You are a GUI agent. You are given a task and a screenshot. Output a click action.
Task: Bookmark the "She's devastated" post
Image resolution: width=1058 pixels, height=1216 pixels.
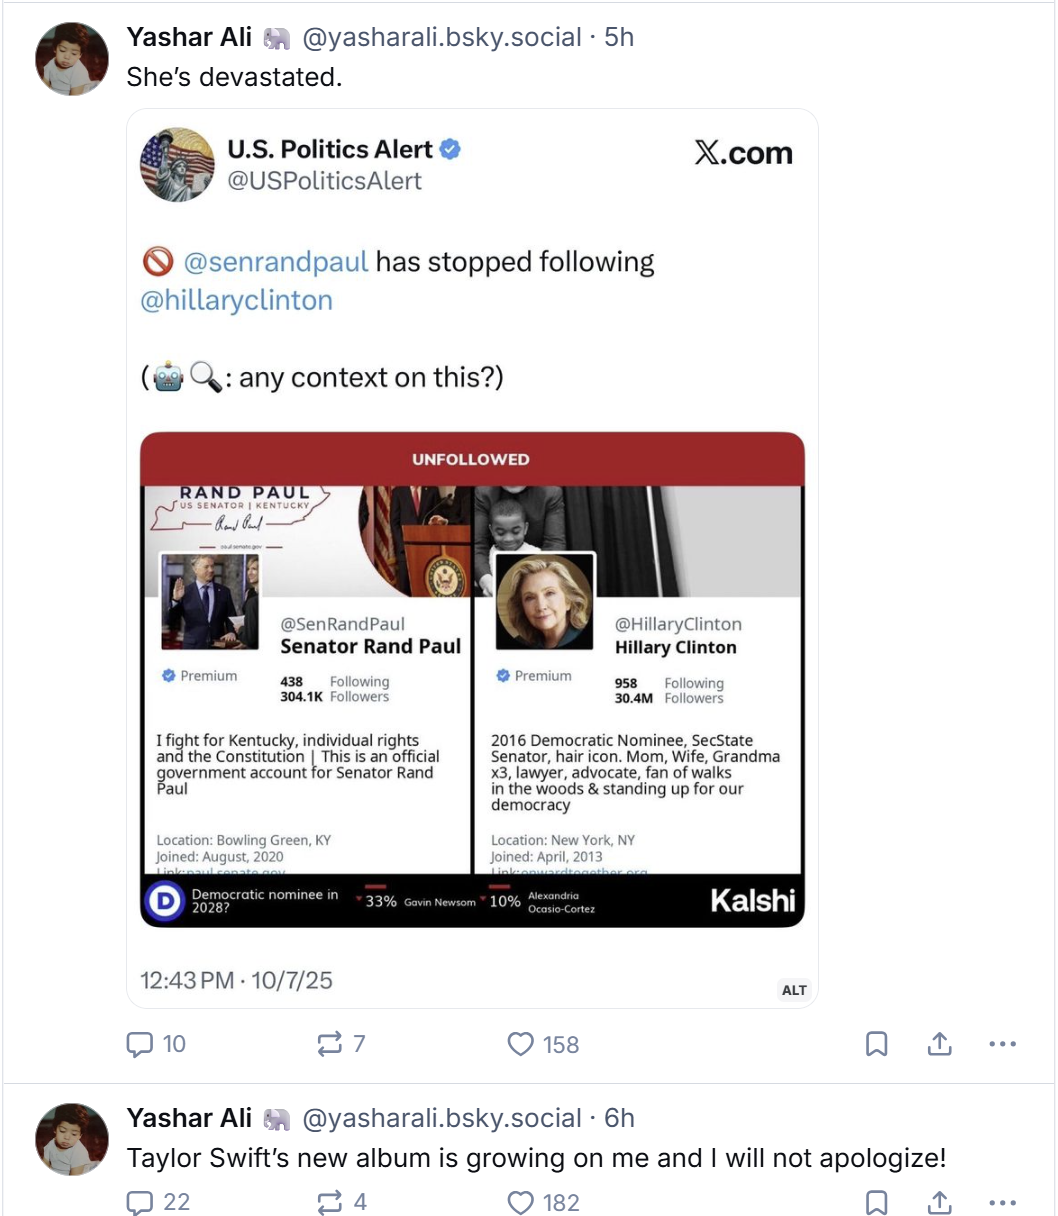click(876, 1044)
